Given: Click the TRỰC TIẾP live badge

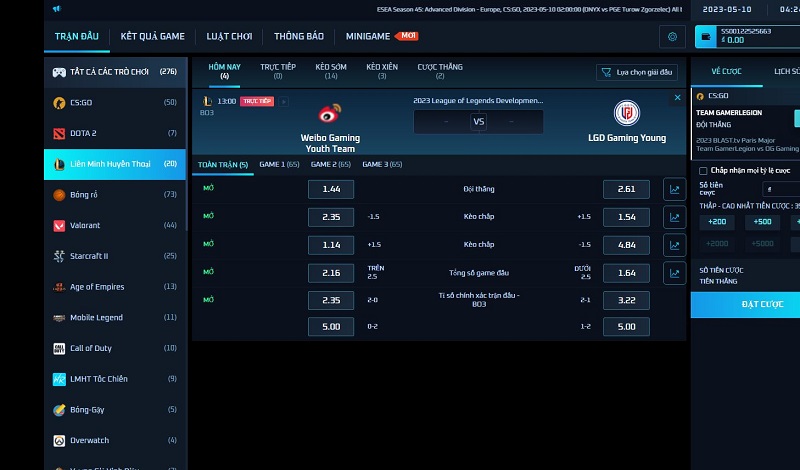Looking at the screenshot, I should click(257, 102).
